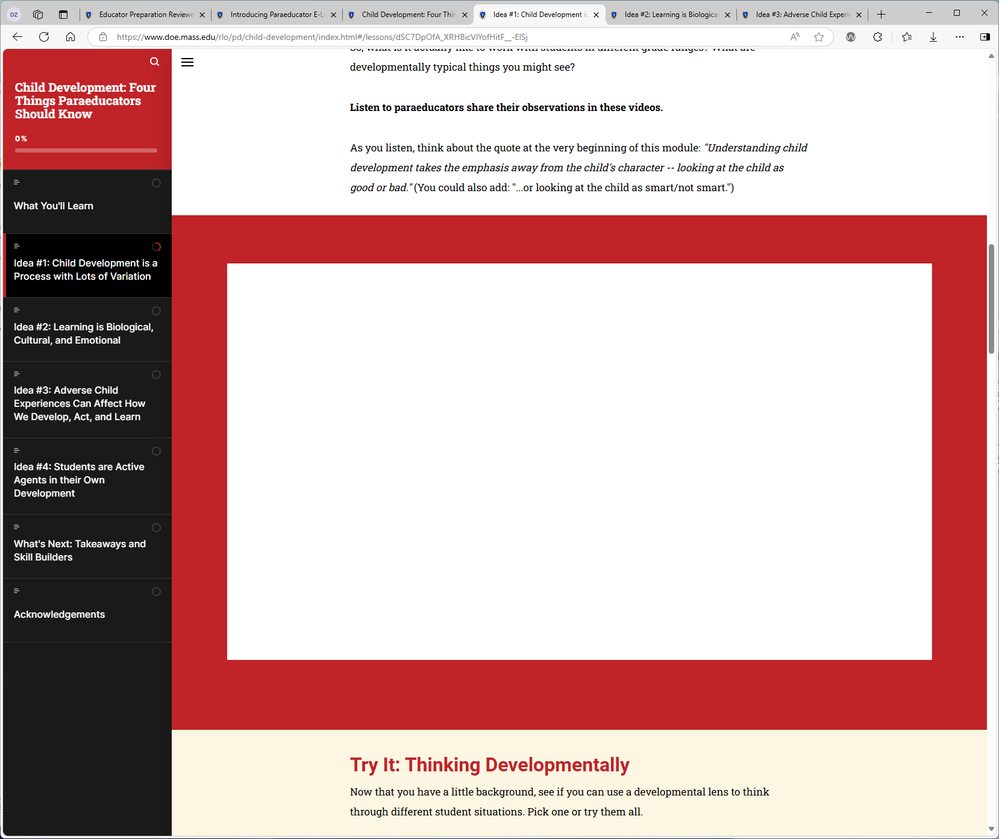This screenshot has width=999, height=839.
Task: Open Idea #3 Adverse Child Experiences lesson
Action: click(x=87, y=399)
